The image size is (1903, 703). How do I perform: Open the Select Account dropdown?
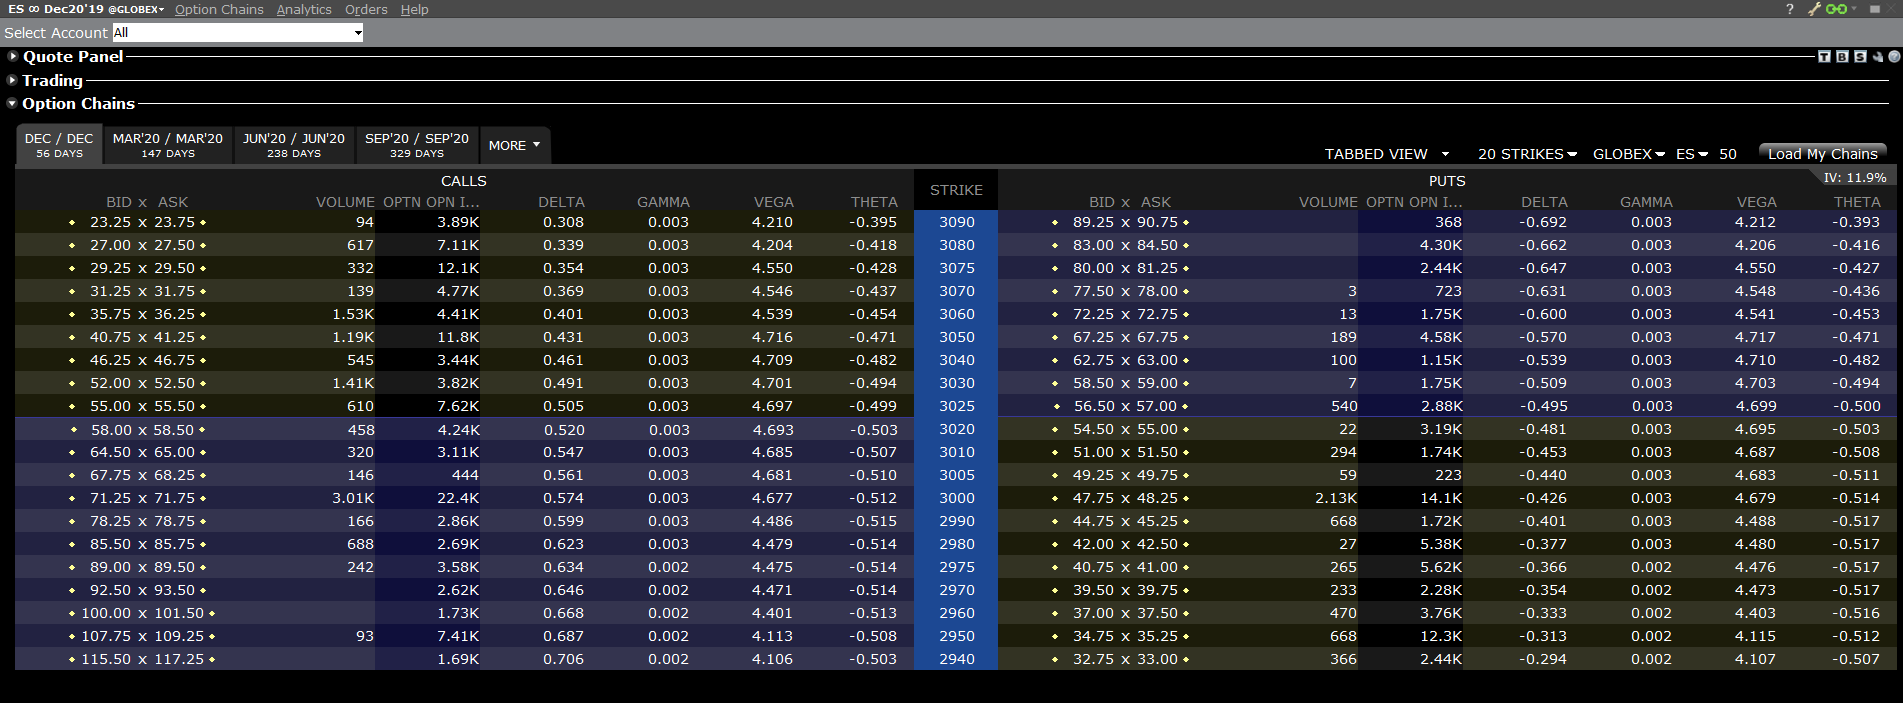pos(237,33)
